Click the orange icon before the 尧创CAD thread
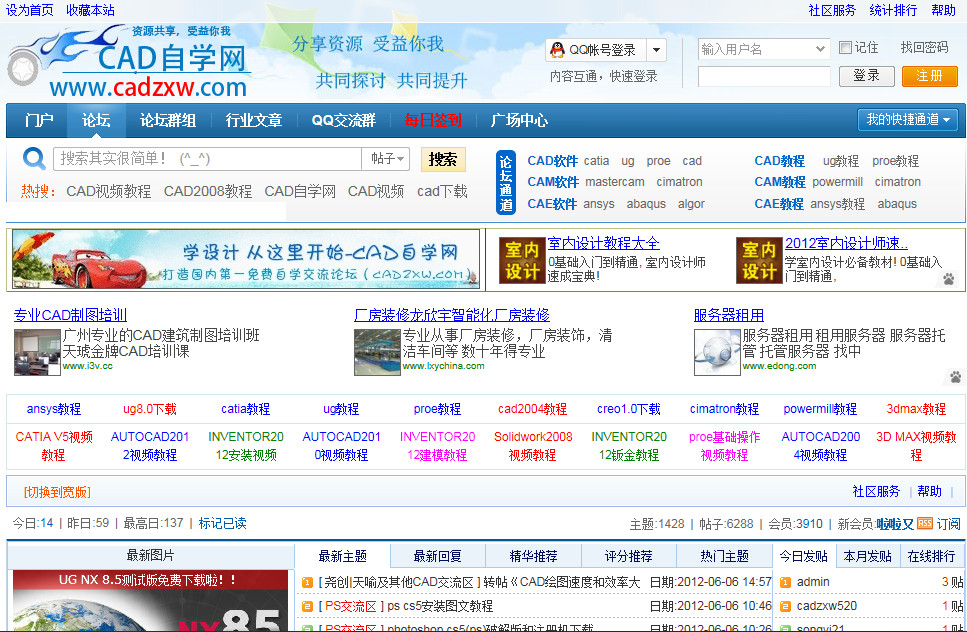Screen dimensions: 967x632 coord(305,581)
